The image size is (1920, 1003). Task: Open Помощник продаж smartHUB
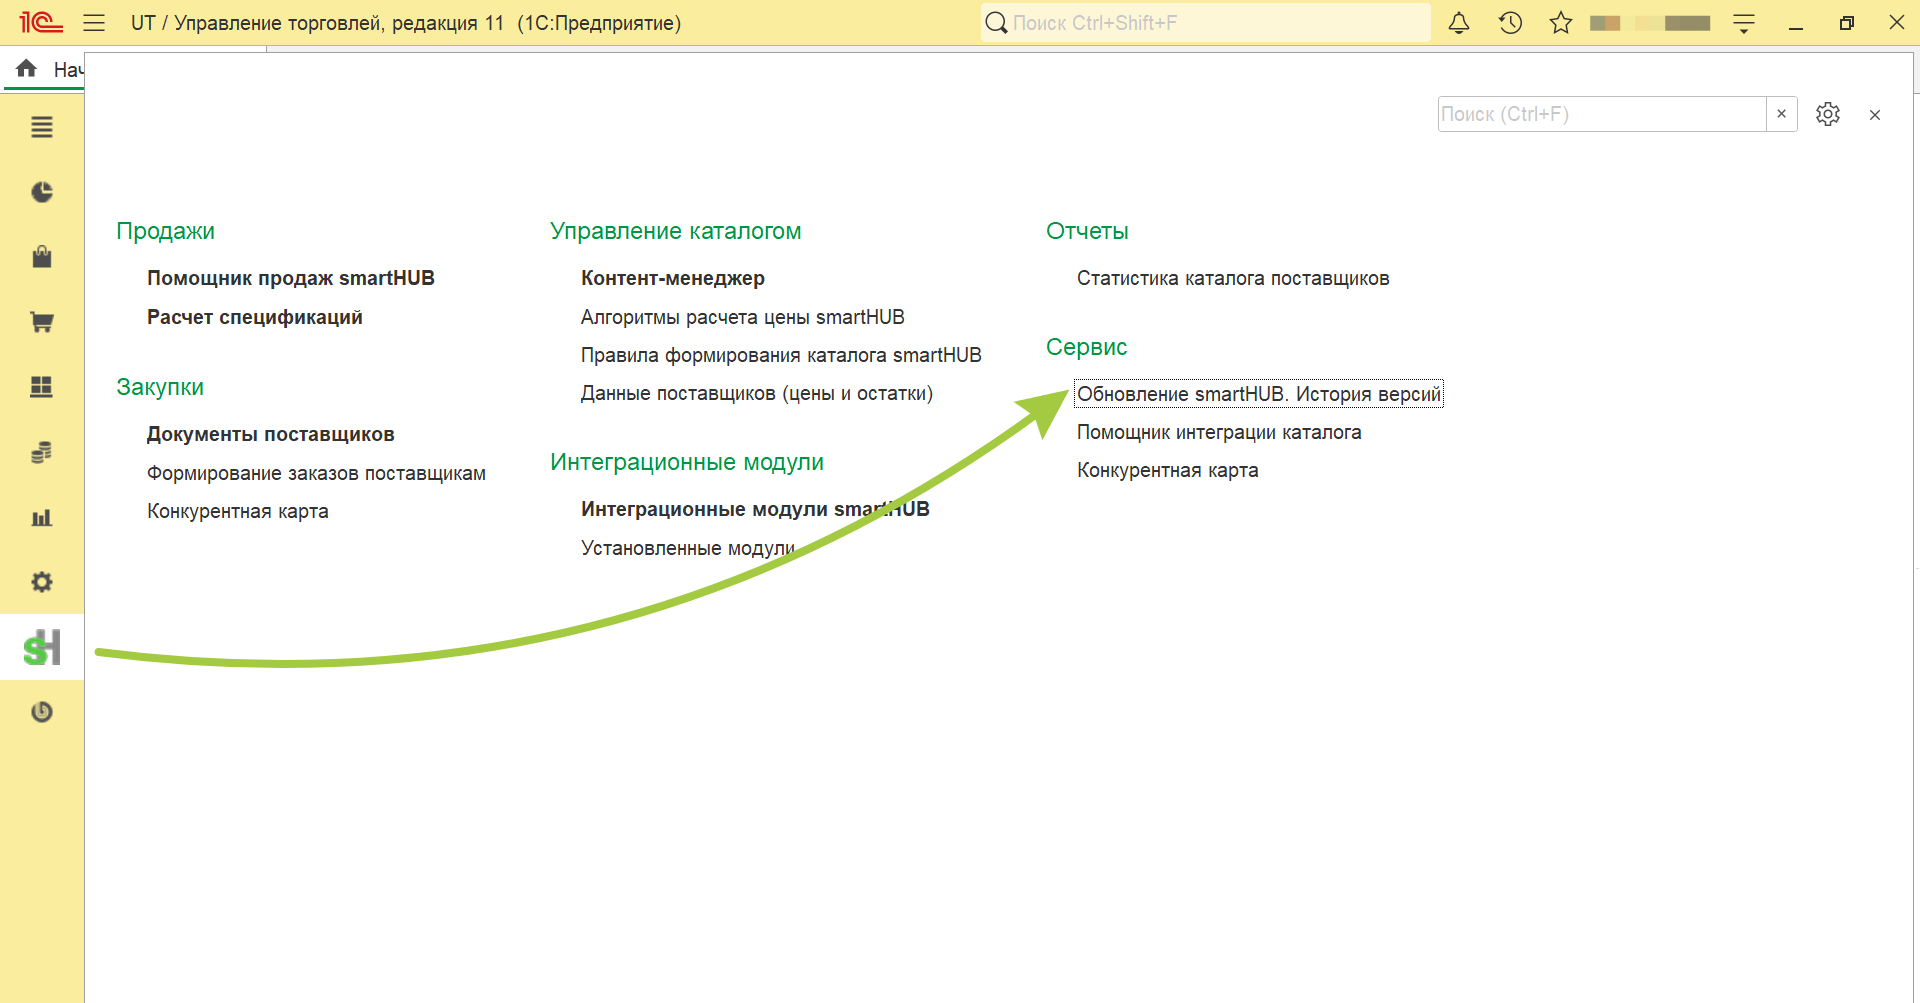click(291, 278)
